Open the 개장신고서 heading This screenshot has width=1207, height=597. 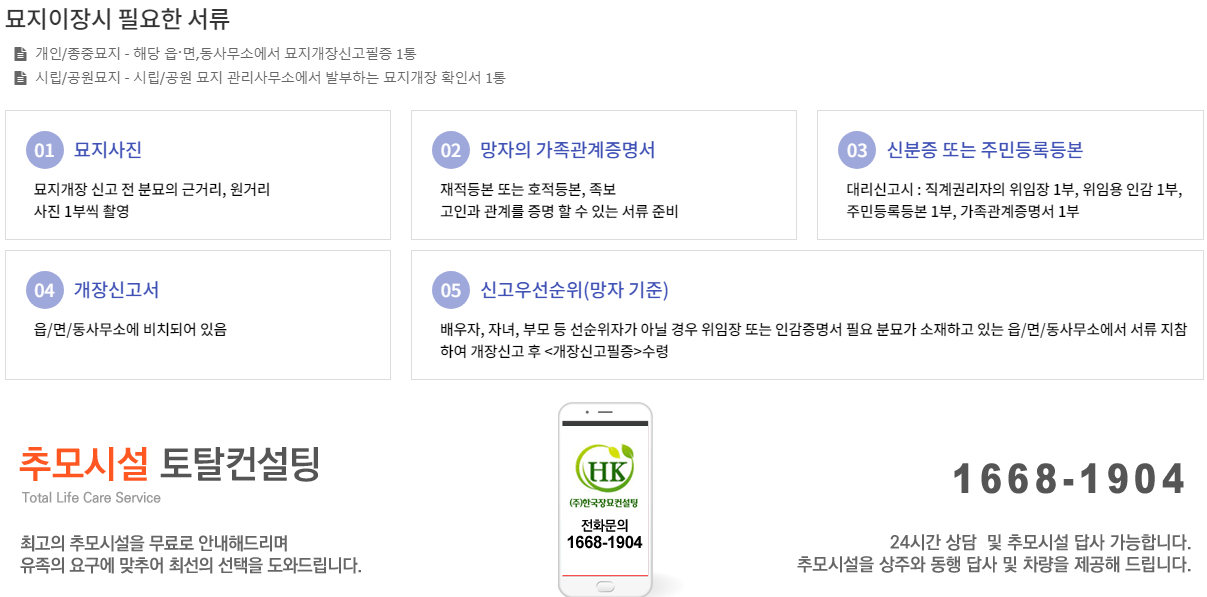click(116, 290)
